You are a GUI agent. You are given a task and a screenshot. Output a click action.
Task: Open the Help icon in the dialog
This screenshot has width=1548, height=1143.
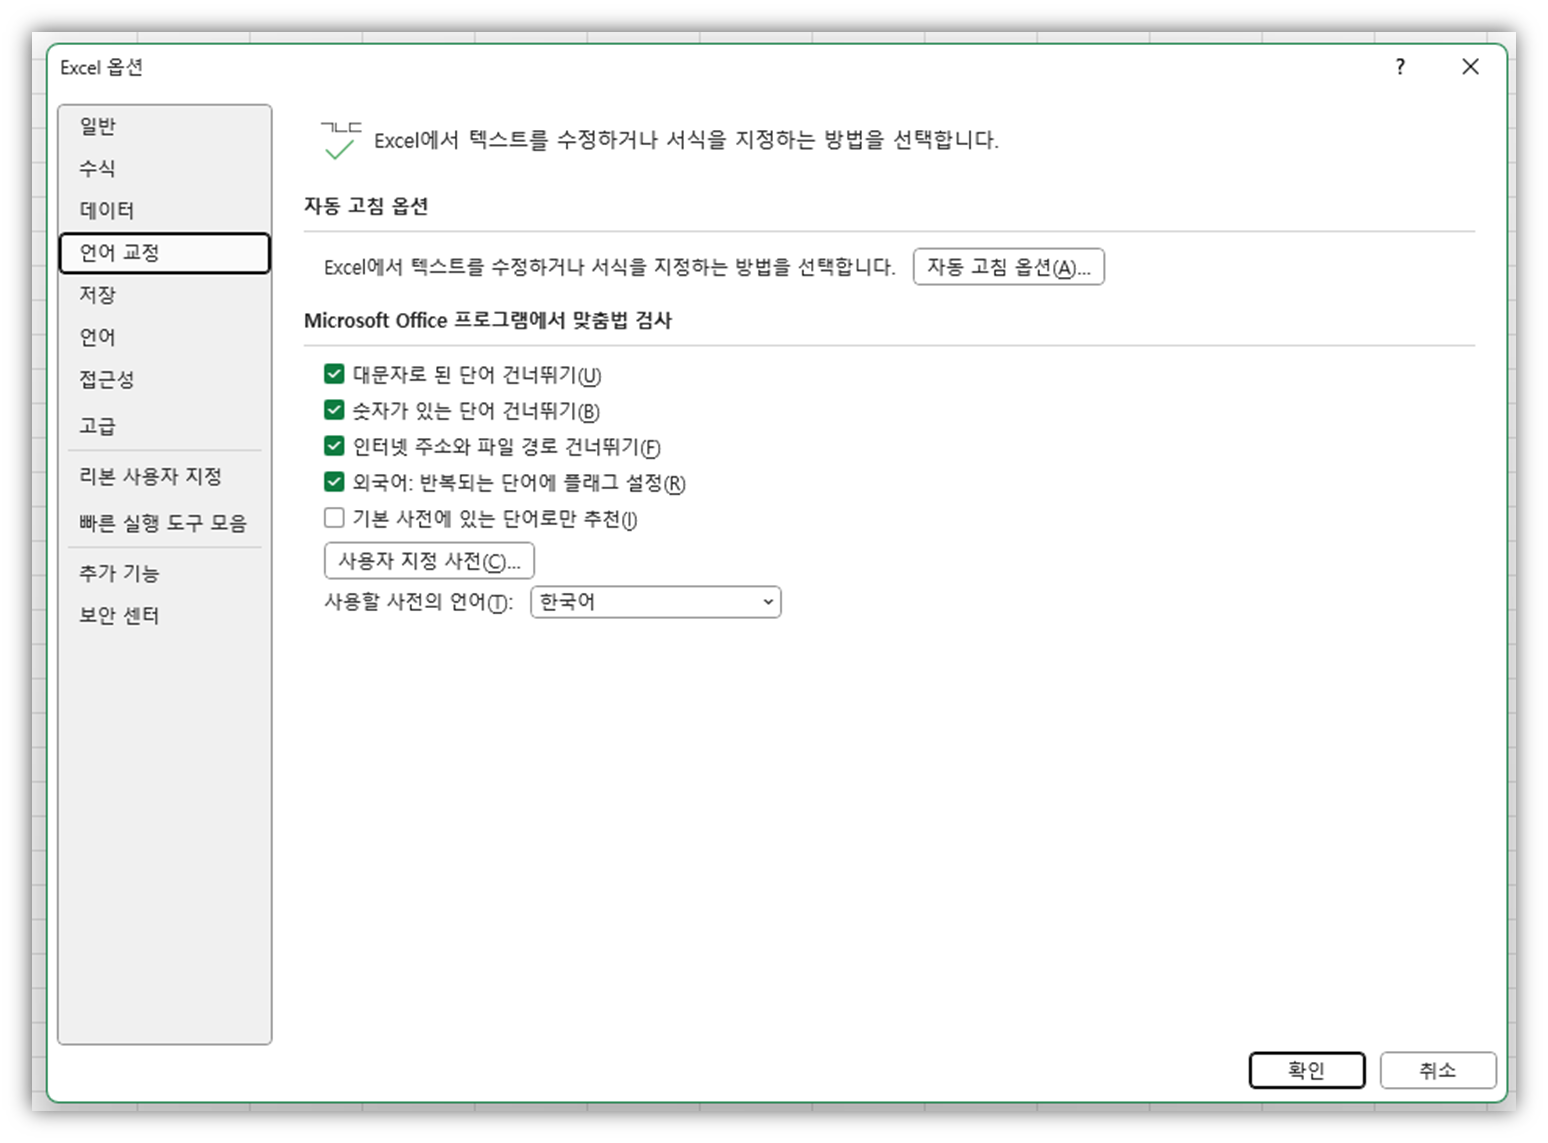click(x=1400, y=67)
